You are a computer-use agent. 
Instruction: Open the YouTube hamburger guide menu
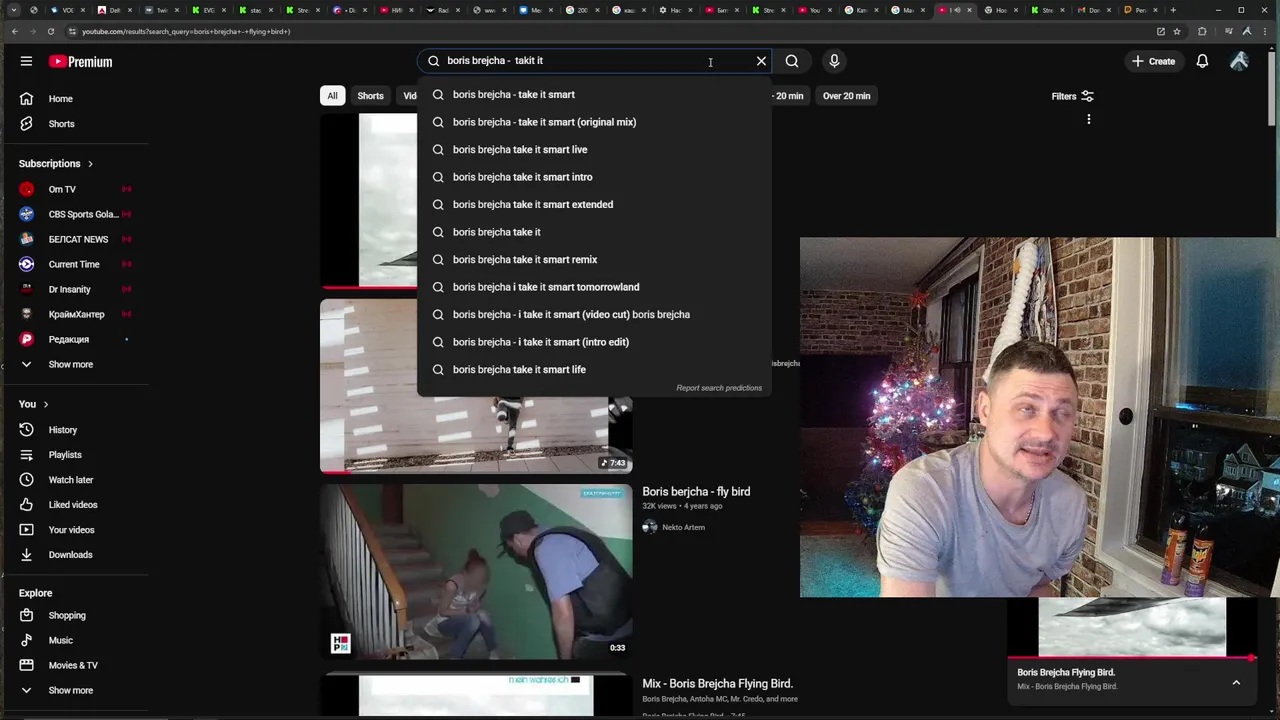click(26, 61)
